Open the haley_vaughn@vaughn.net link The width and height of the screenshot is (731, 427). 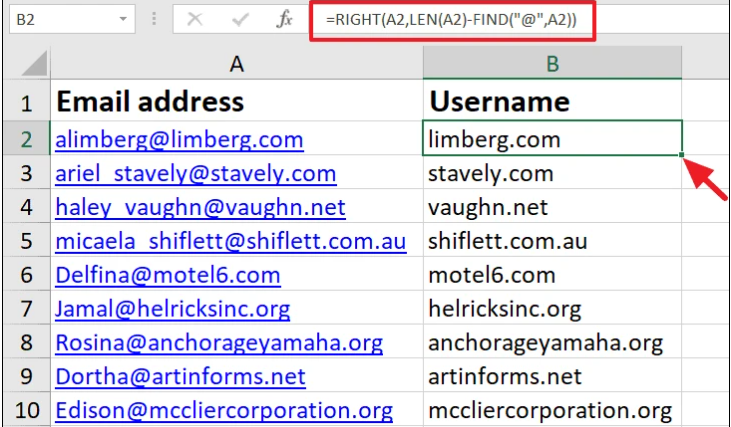200,207
